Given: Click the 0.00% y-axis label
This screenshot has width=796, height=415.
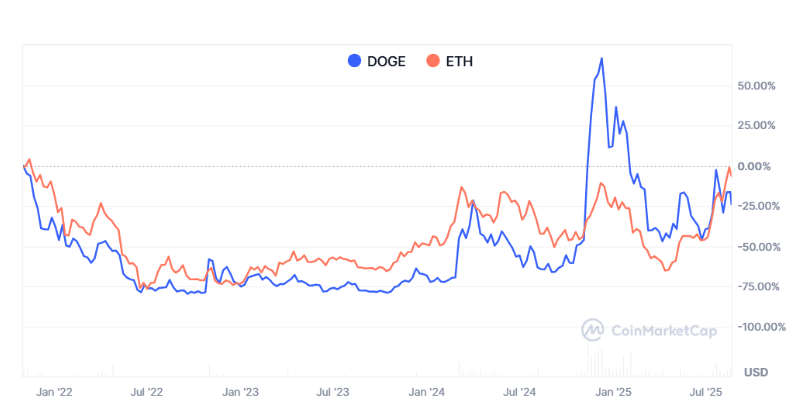Looking at the screenshot, I should [x=758, y=166].
